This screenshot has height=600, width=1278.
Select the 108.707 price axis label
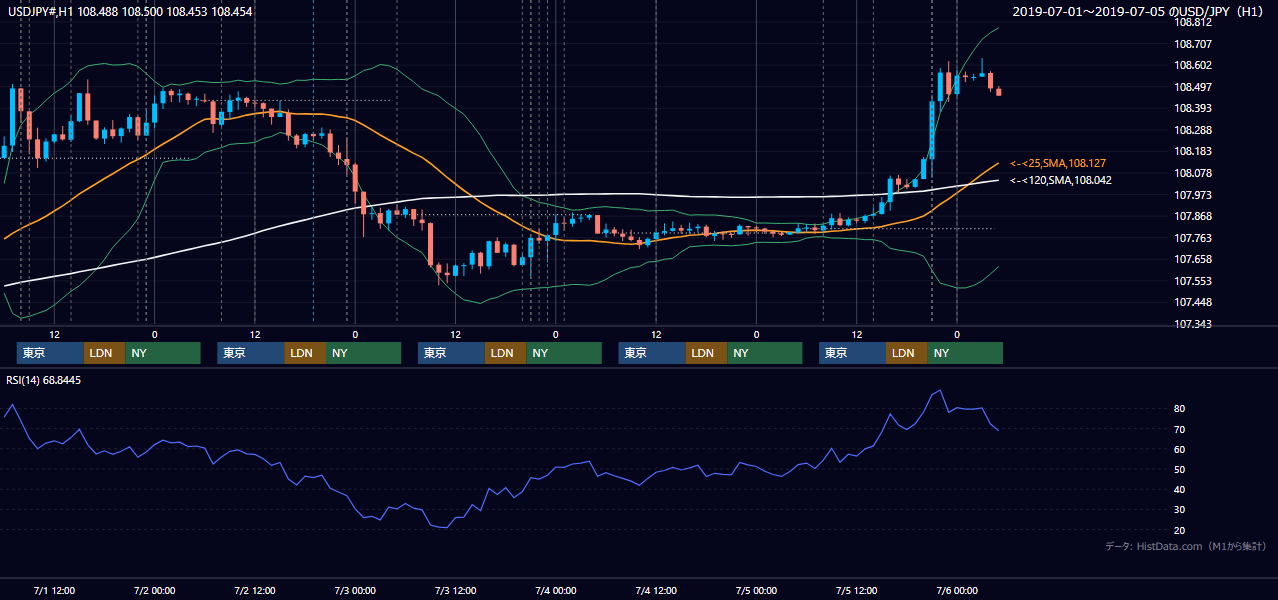point(1193,44)
